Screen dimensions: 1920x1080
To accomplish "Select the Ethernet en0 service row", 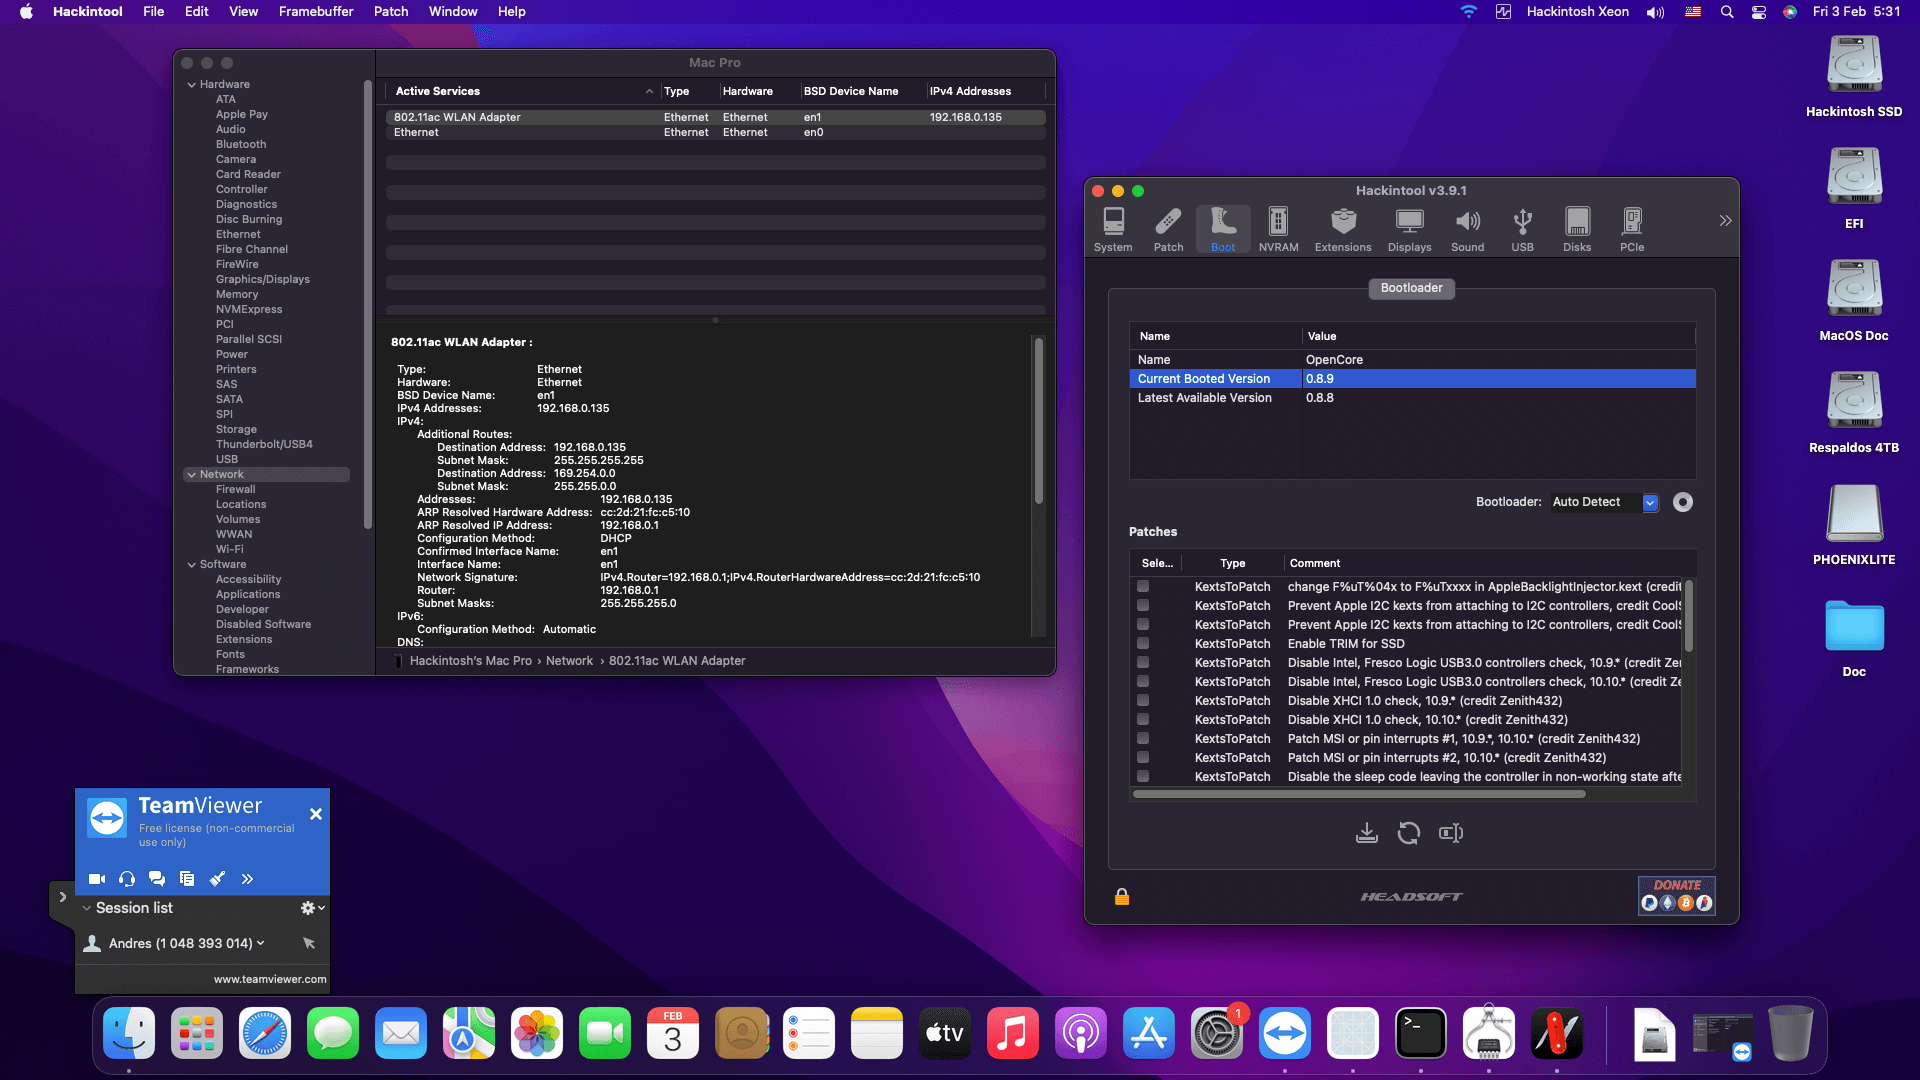I will (716, 132).
